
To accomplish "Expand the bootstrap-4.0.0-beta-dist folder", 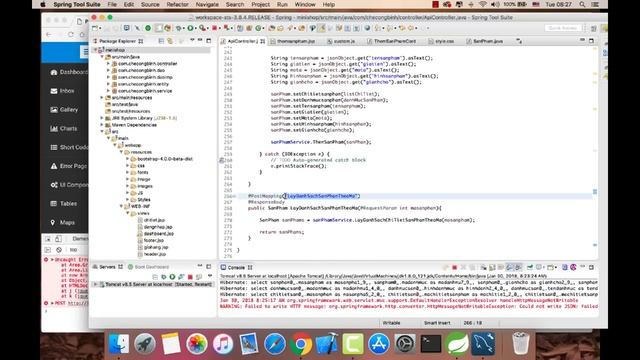I will (x=127, y=159).
